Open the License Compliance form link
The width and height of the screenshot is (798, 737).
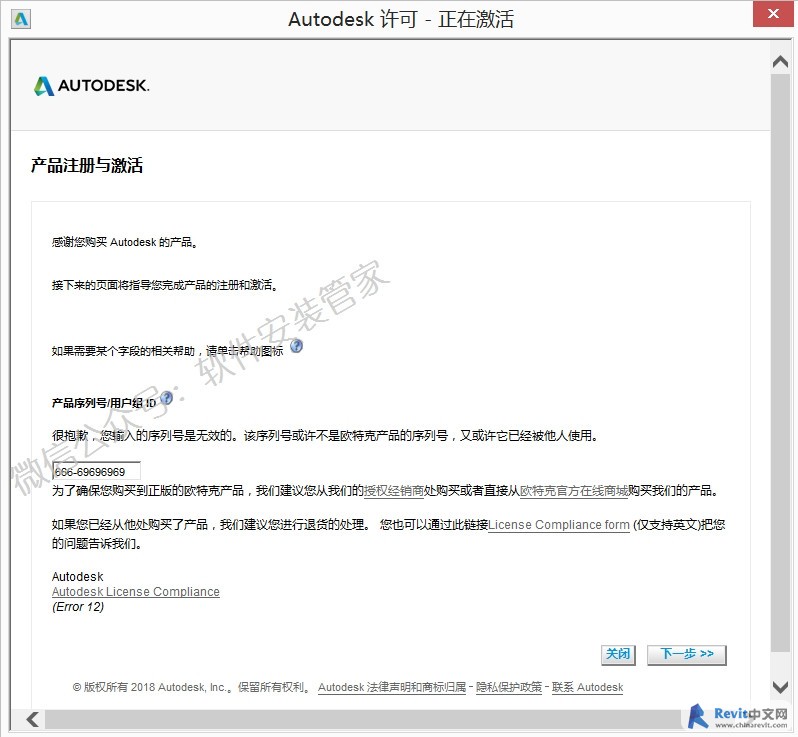pos(559,525)
